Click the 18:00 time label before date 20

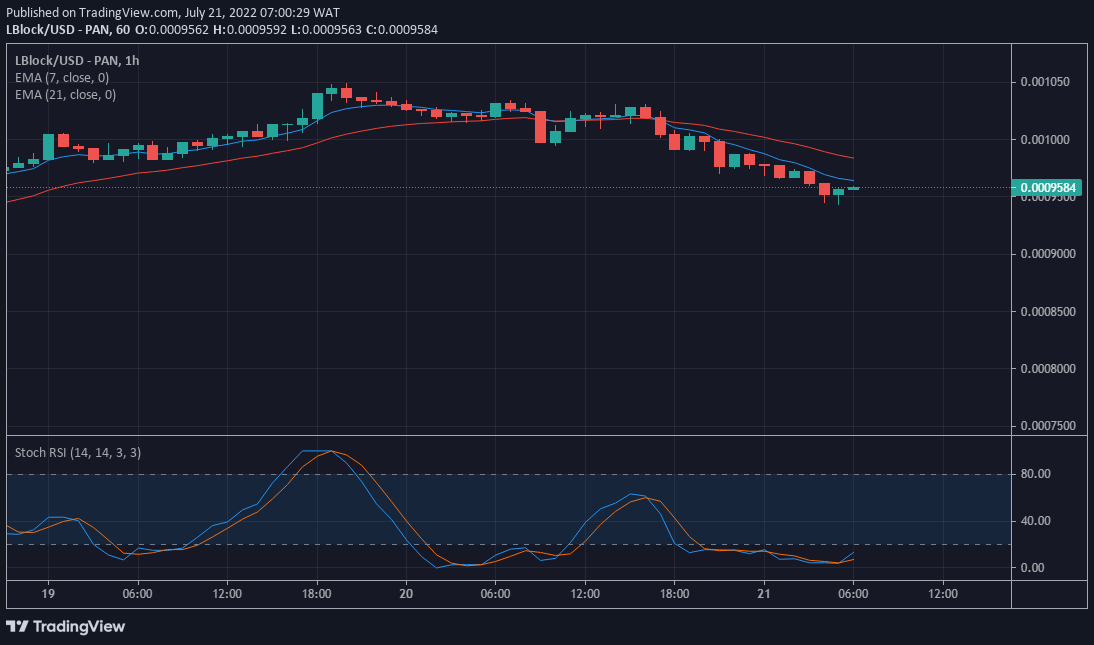tap(317, 593)
